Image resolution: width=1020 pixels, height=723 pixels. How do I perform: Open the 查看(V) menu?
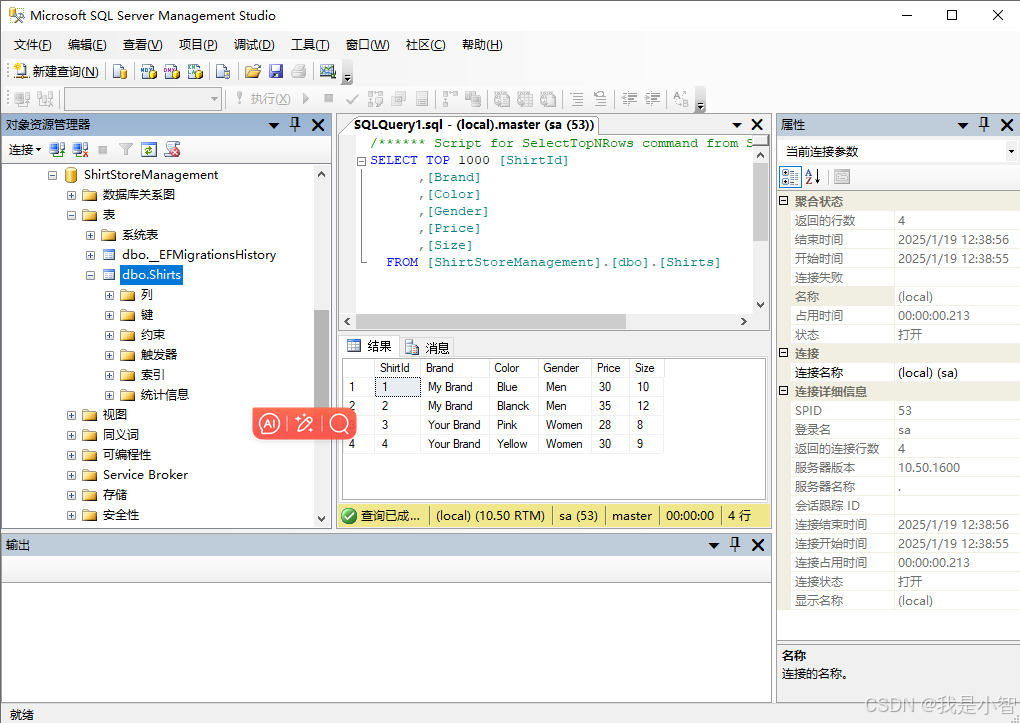pos(142,45)
